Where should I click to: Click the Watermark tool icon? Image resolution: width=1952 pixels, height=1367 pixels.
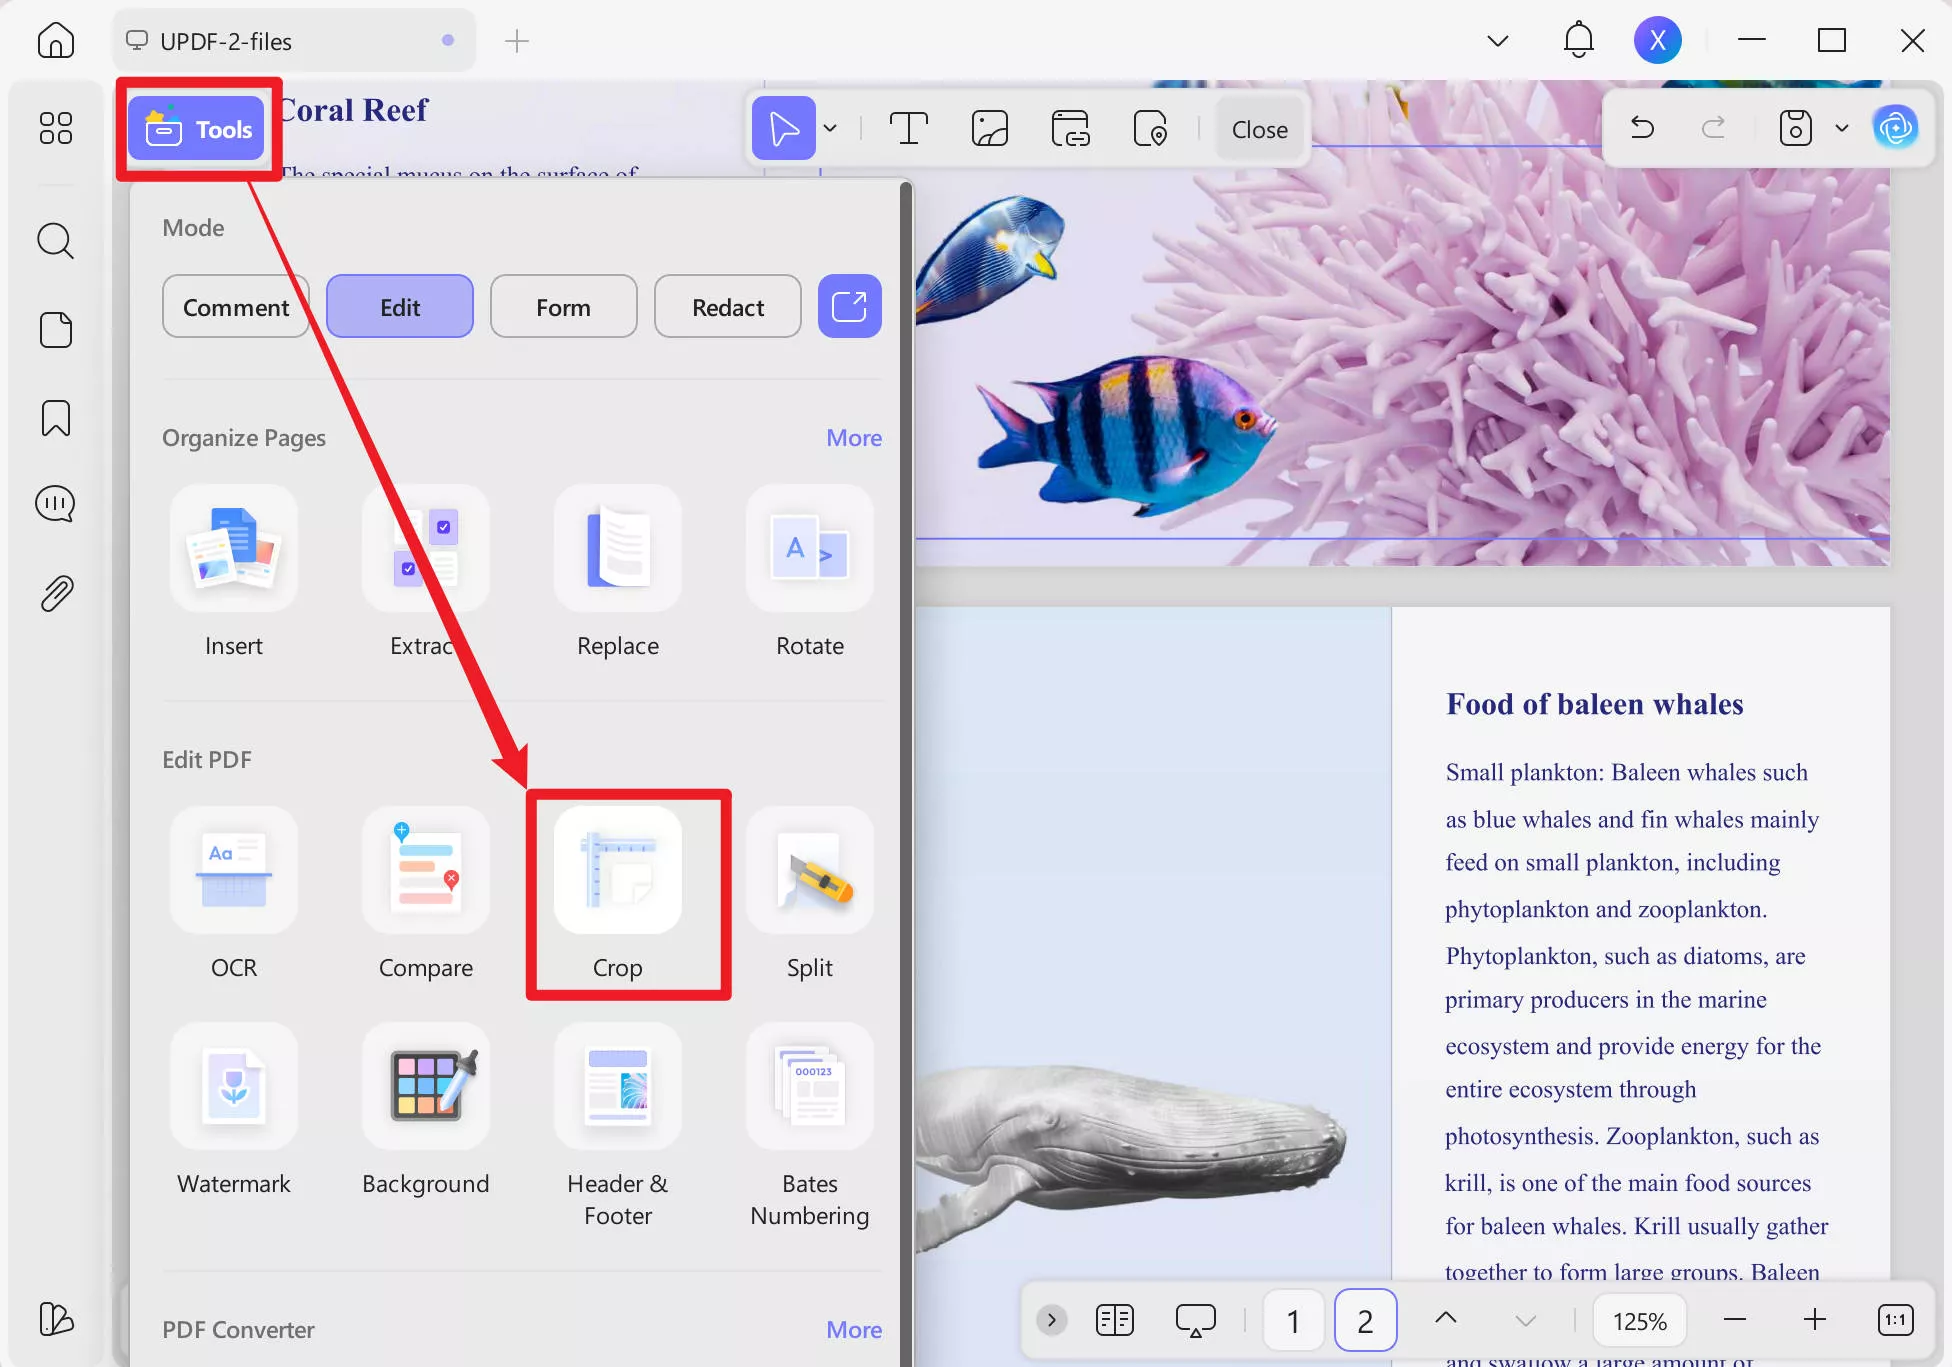(x=233, y=1087)
